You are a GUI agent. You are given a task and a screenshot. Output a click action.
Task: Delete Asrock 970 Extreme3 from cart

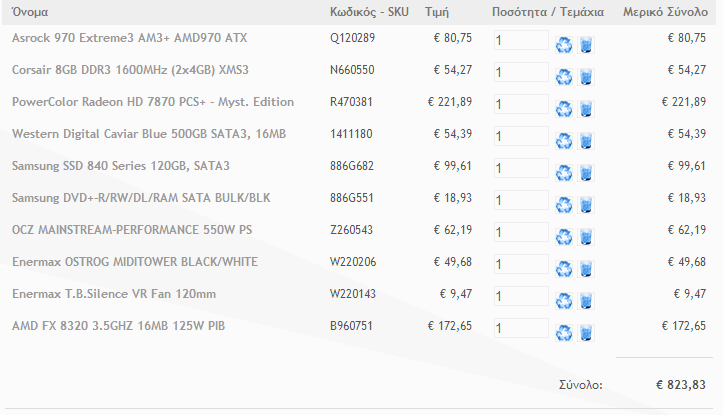tap(586, 45)
